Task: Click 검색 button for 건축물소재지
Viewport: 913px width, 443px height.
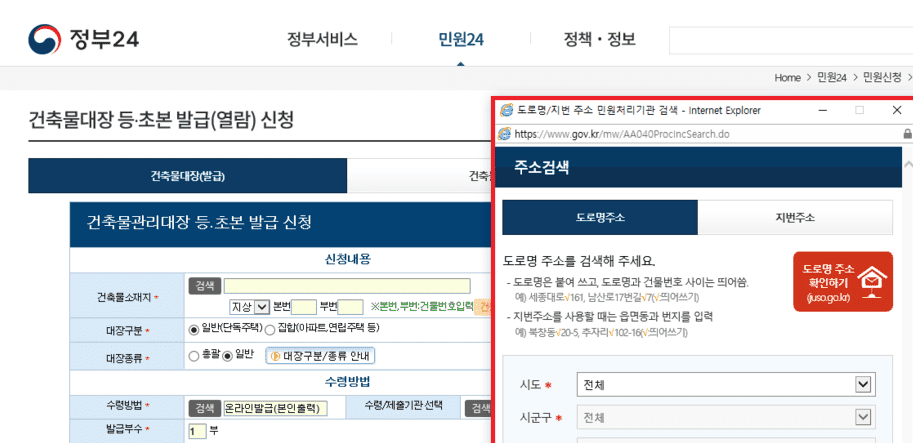Action: [x=204, y=286]
